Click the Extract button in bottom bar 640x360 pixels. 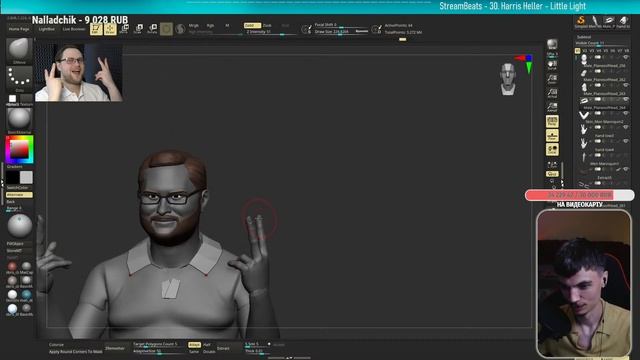pyautogui.click(x=223, y=348)
